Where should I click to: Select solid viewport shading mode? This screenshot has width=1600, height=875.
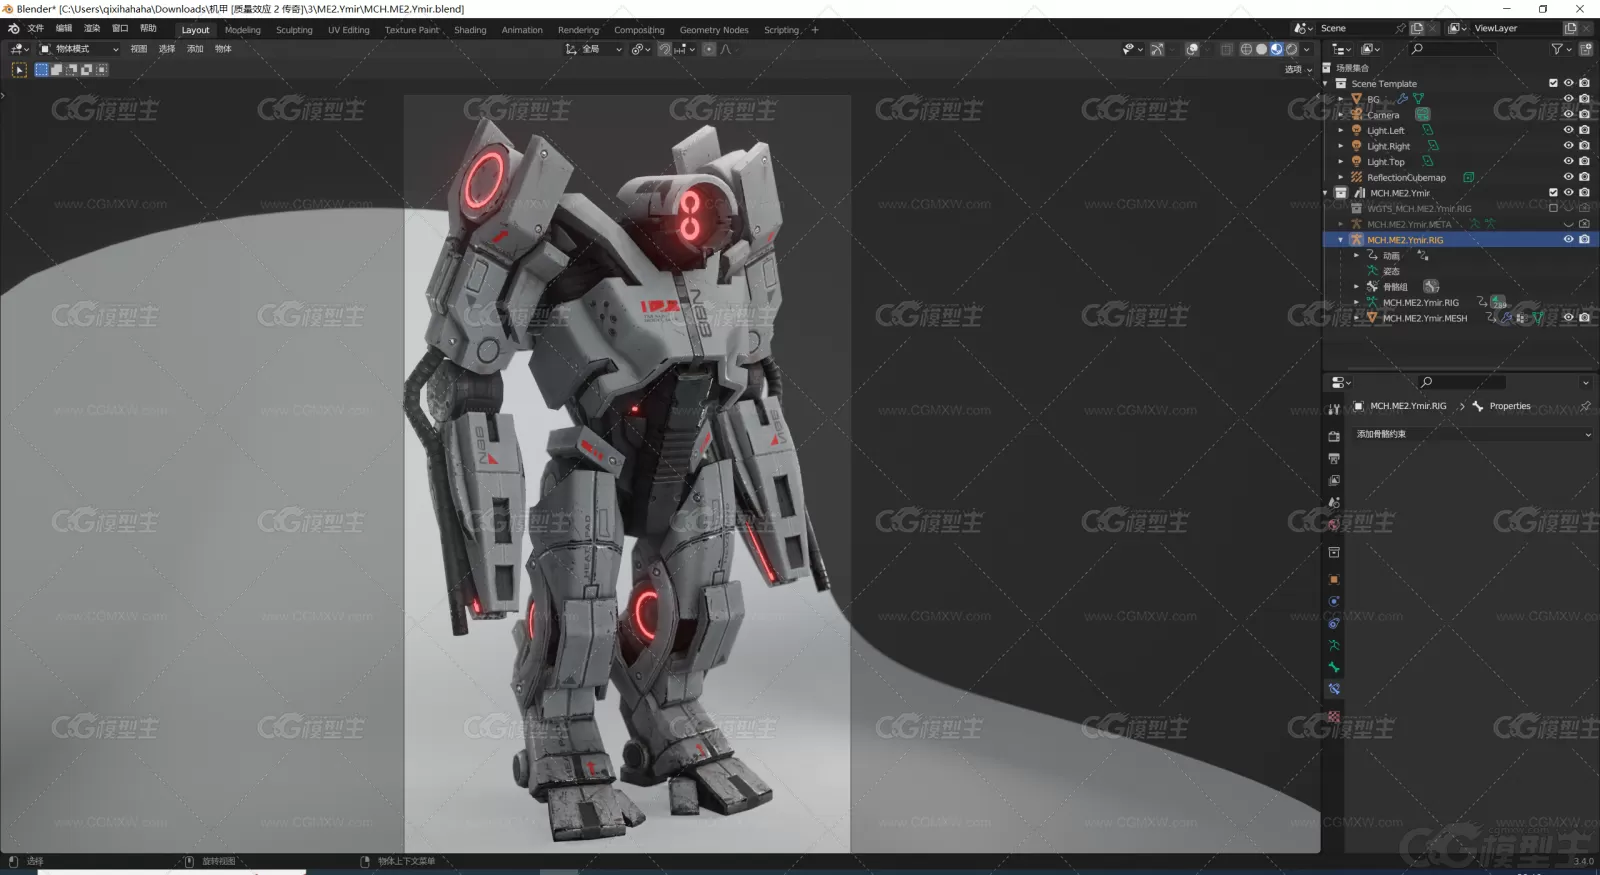click(1261, 49)
